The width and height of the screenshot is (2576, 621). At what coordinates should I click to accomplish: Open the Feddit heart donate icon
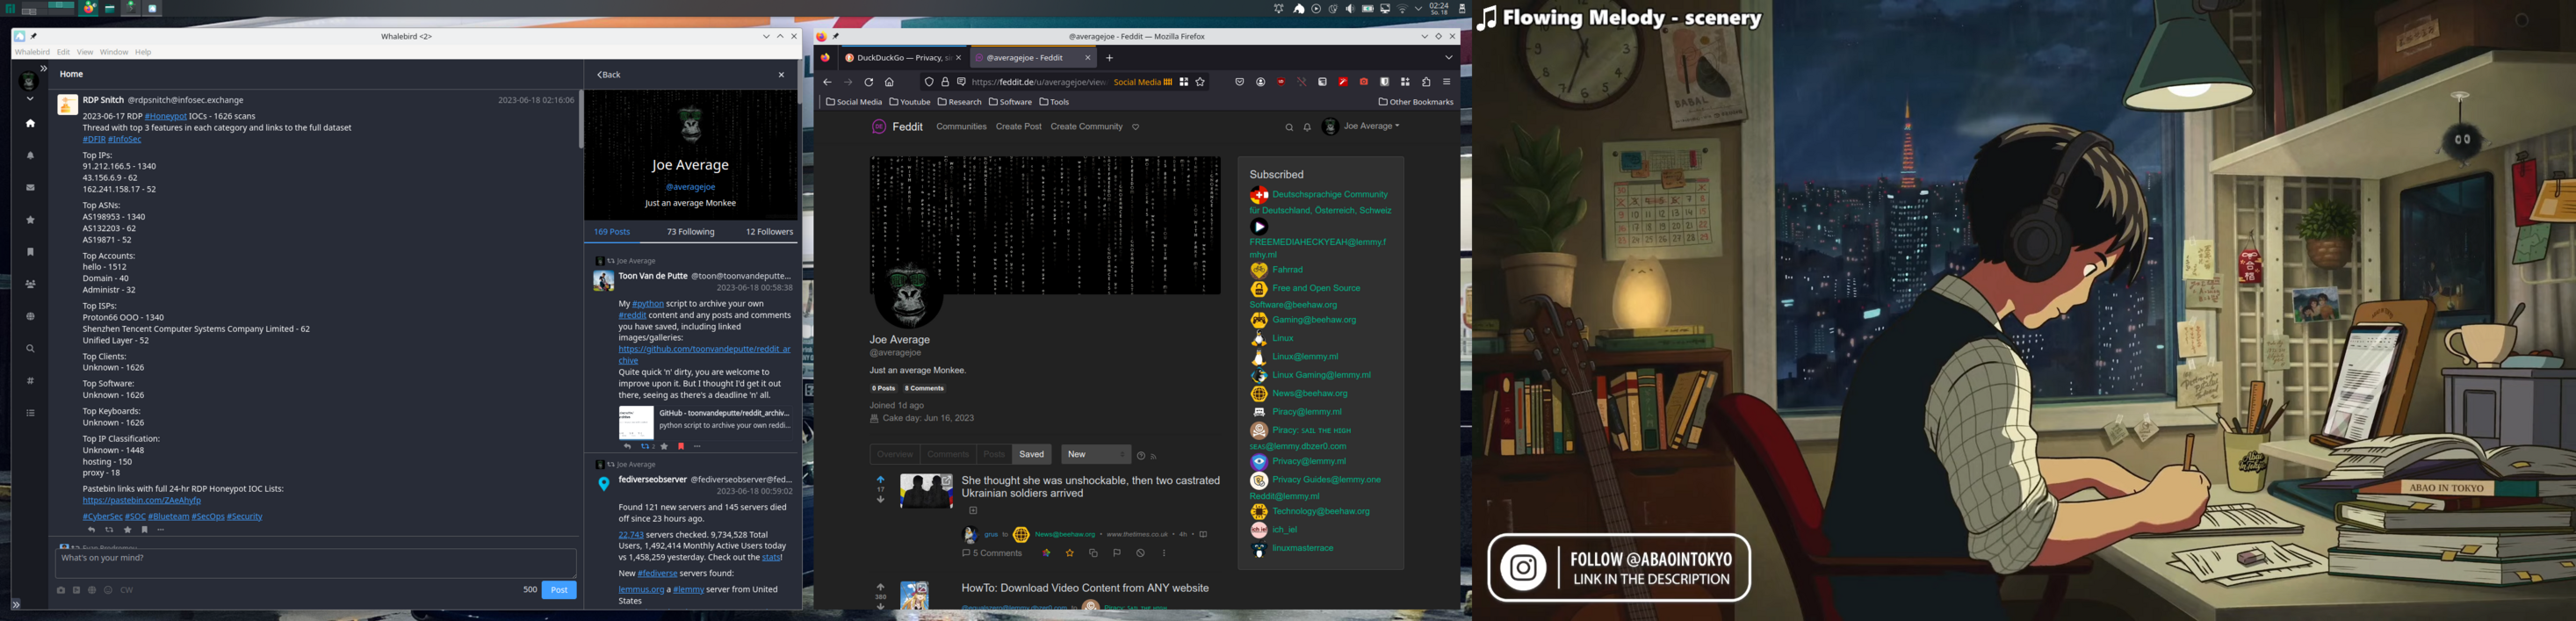pyautogui.click(x=1135, y=128)
